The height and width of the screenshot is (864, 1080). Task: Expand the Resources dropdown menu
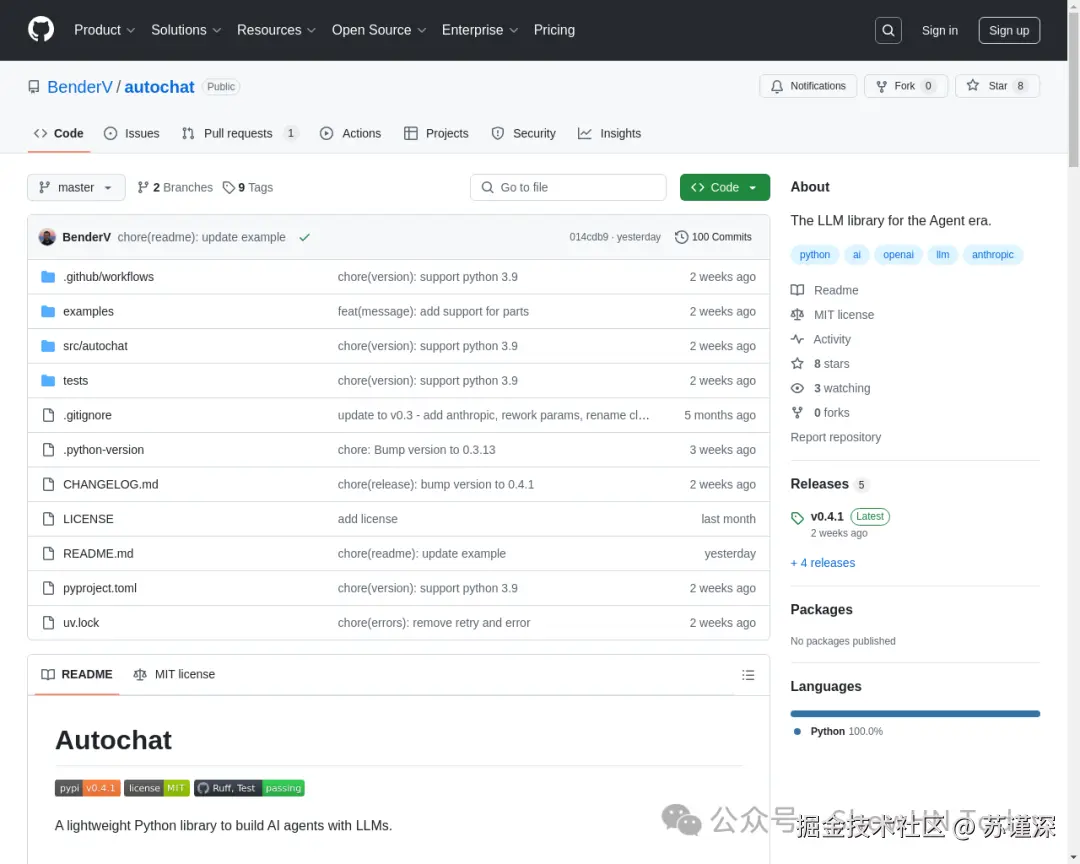276,30
